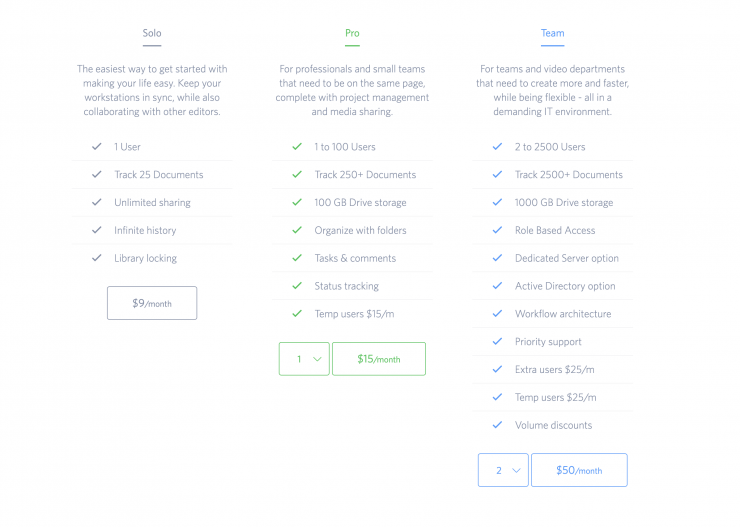
Task: Click the Dedicated Server option feature text
Action: 566,258
